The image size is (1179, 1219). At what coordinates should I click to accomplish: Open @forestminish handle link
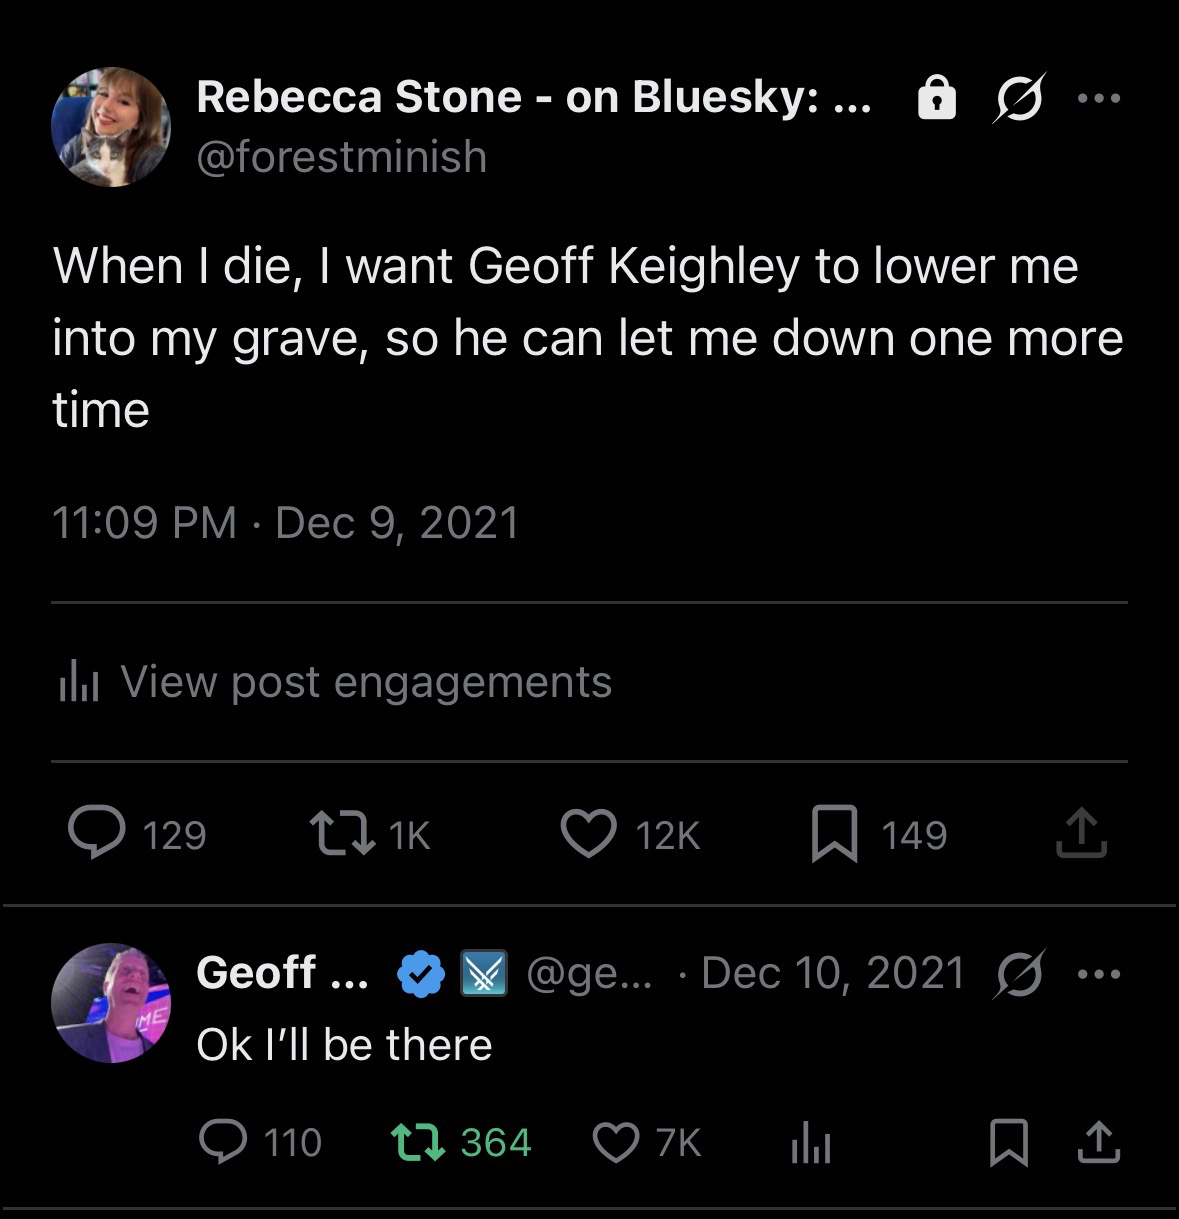point(342,157)
